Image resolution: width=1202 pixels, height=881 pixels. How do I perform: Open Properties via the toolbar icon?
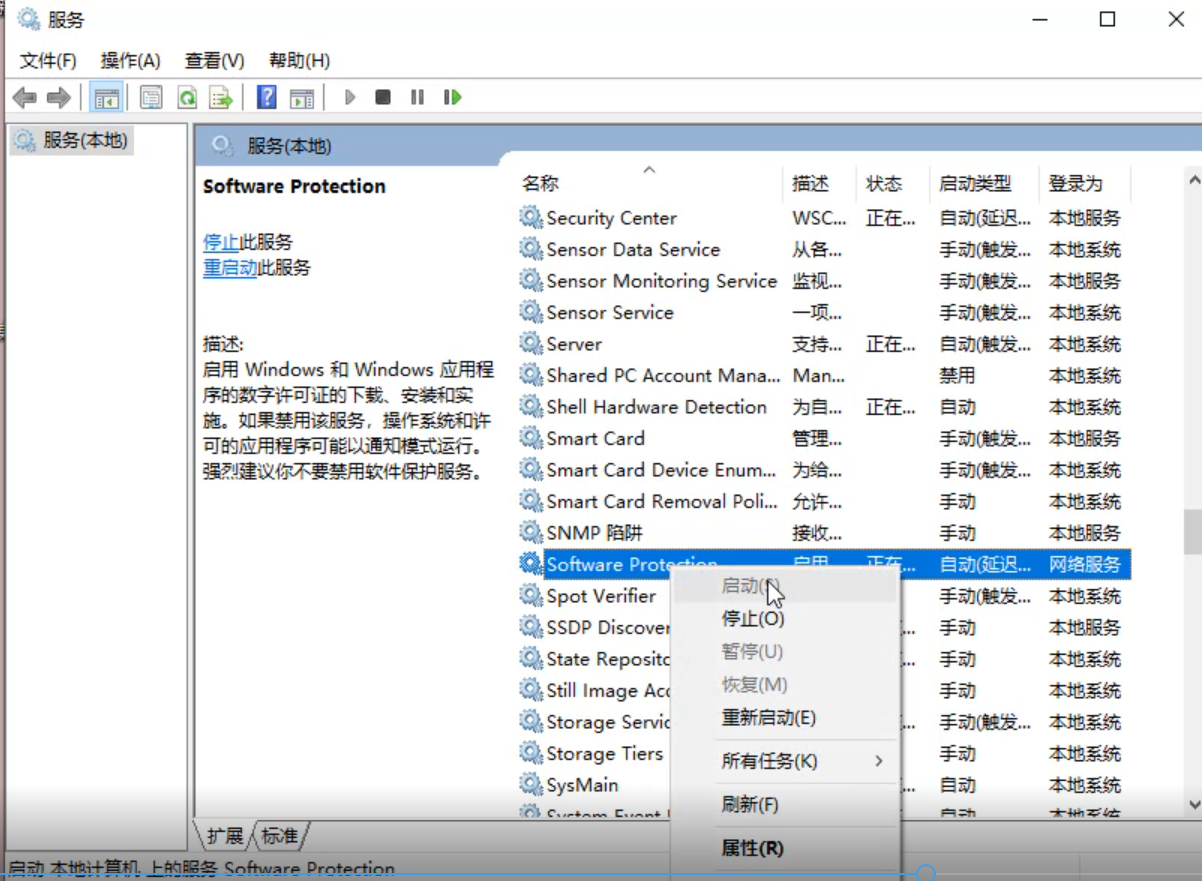(151, 97)
